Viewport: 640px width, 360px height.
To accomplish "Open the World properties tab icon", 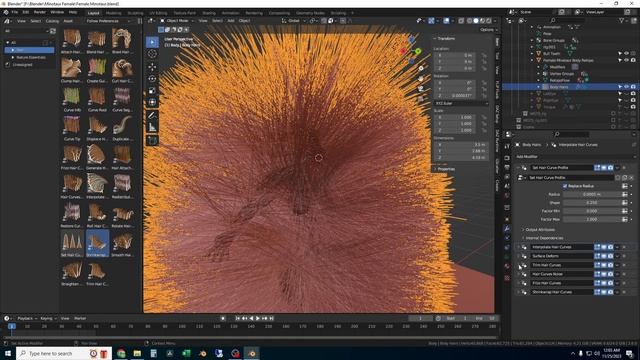I will pos(507,196).
